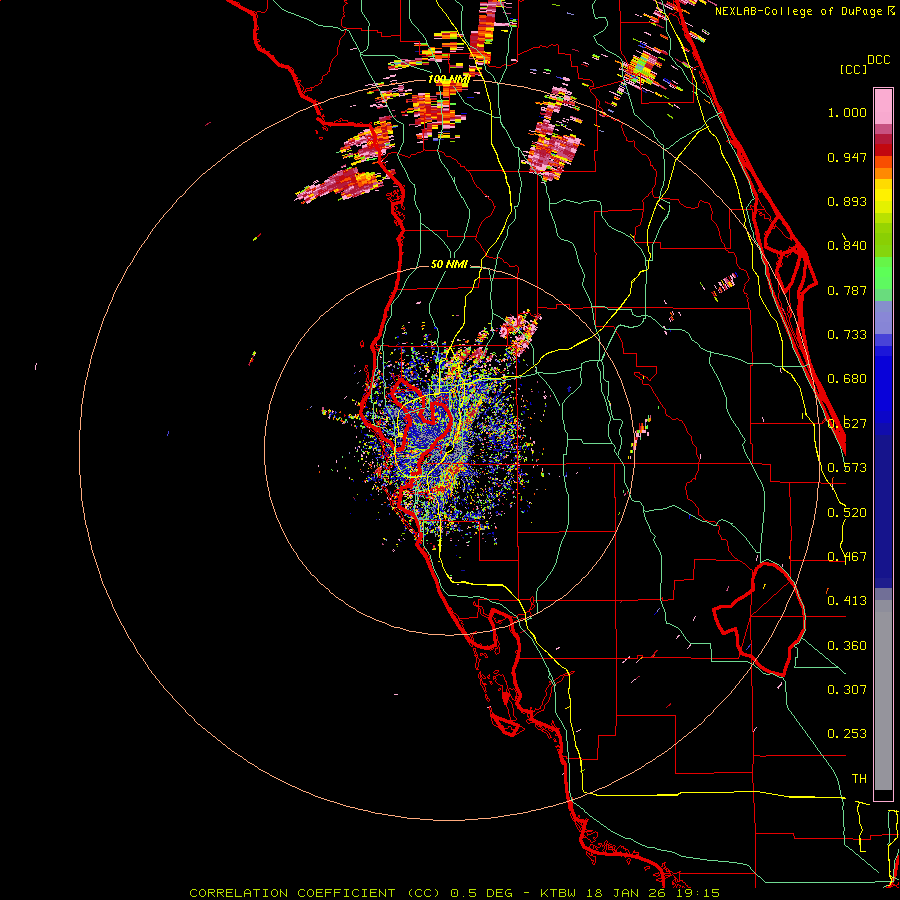Screen dimensions: 900x900
Task: Select the 0.787 legend value
Action: point(847,290)
